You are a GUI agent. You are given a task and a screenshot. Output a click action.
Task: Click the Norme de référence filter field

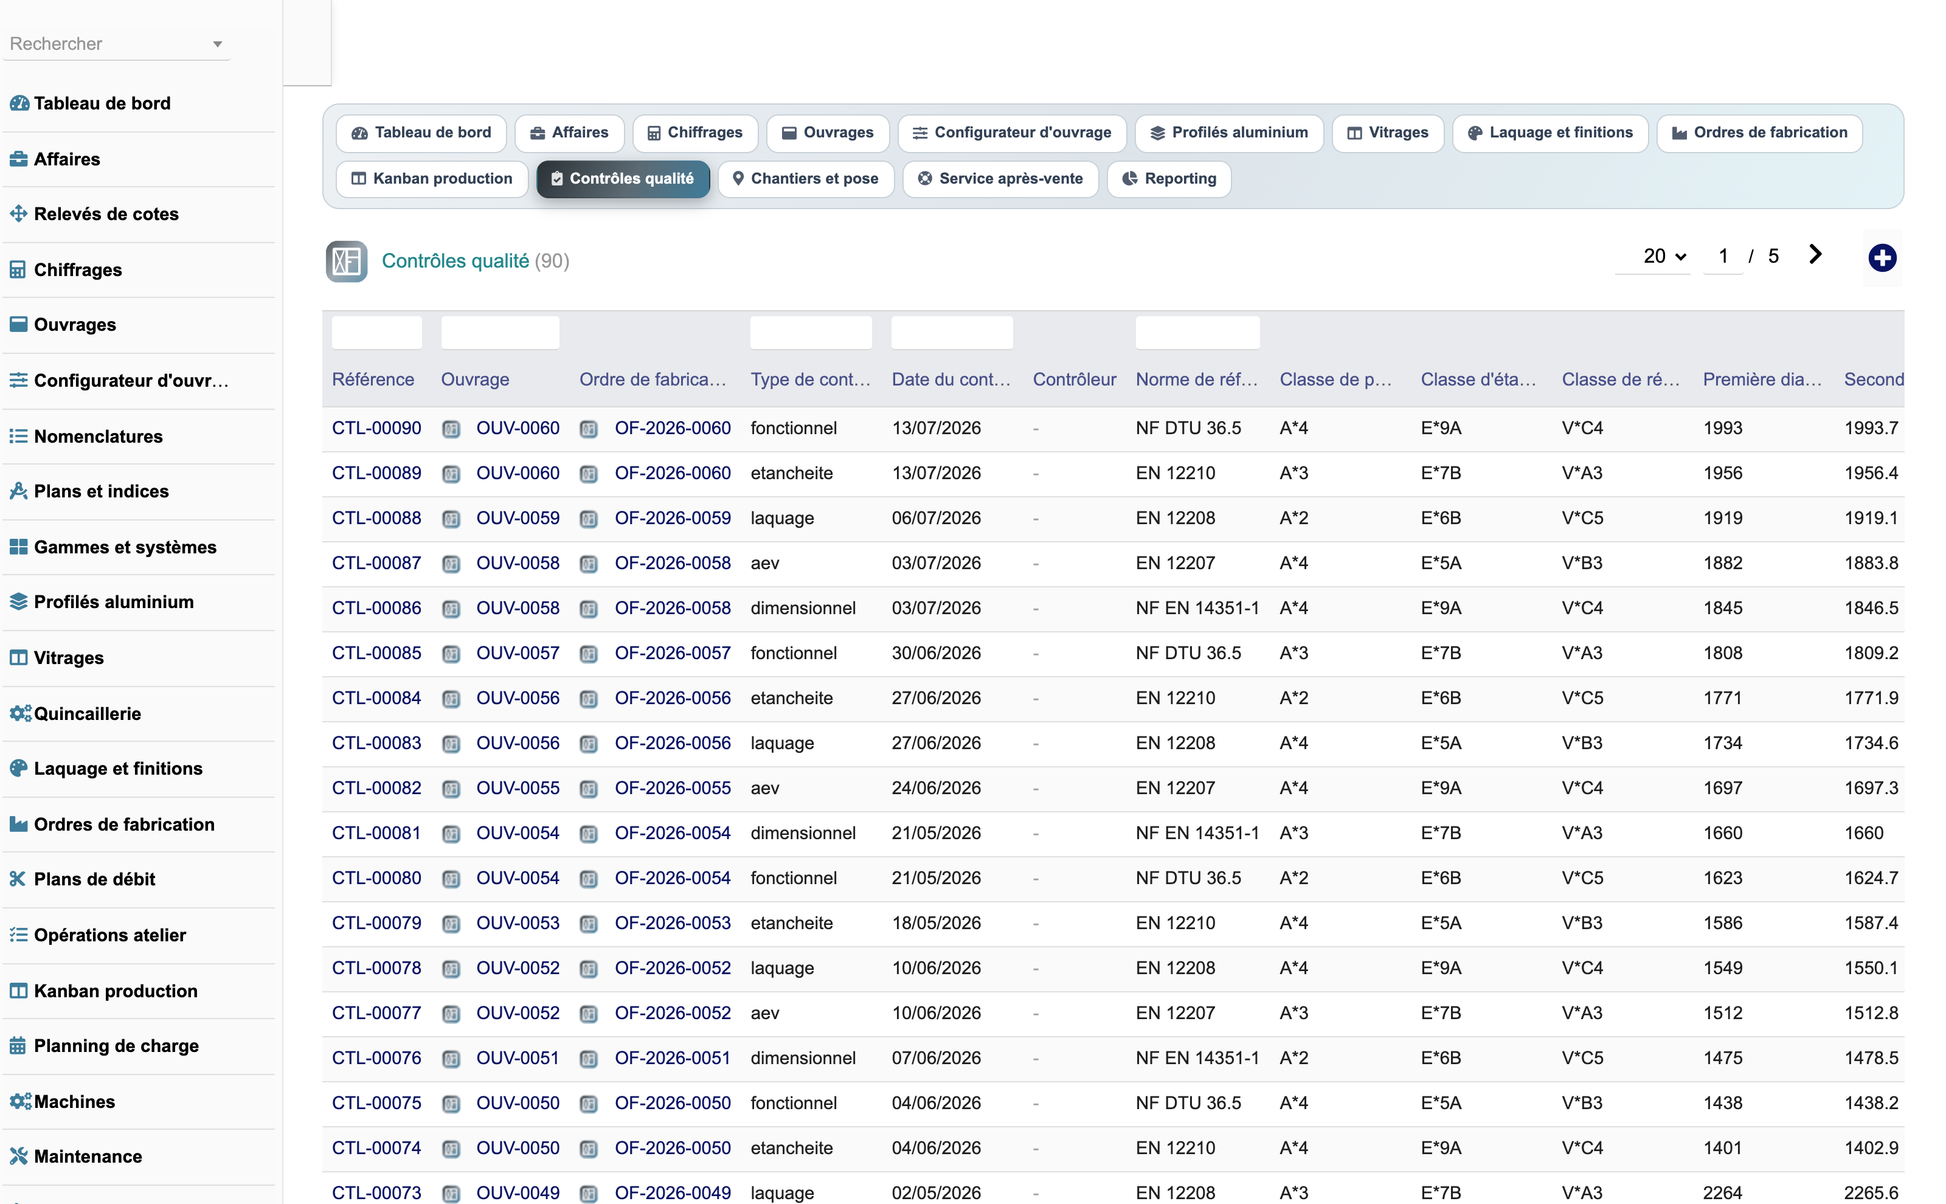coord(1198,332)
